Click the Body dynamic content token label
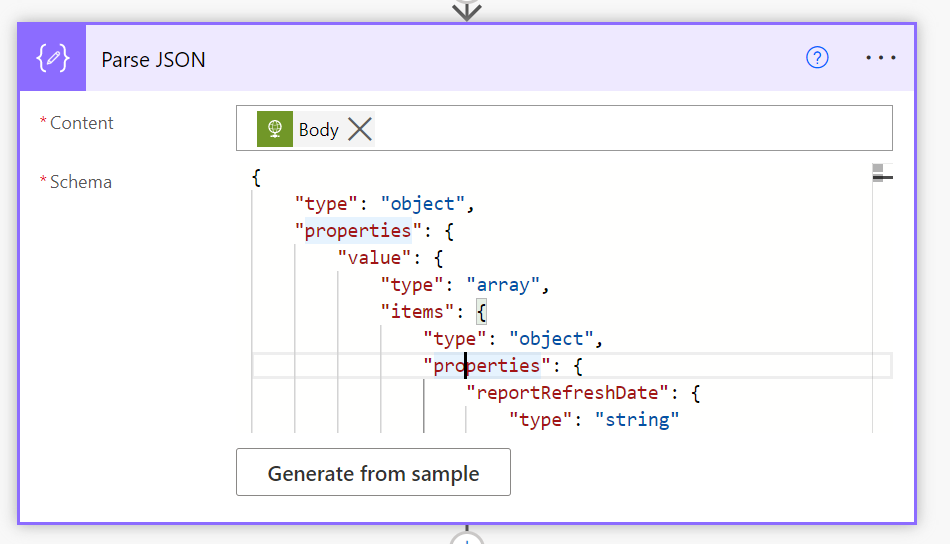This screenshot has width=950, height=544. (318, 130)
